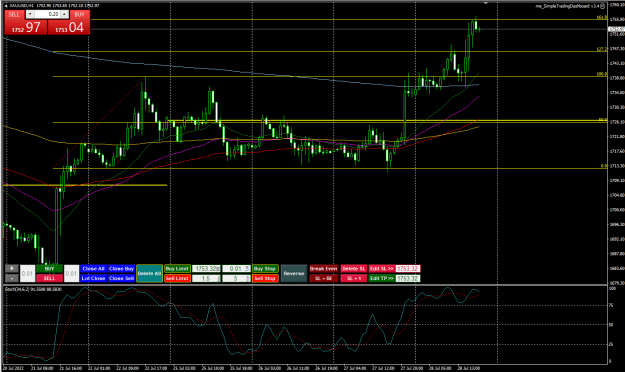
Task: Click the 1.5 value input field
Action: (x=206, y=278)
